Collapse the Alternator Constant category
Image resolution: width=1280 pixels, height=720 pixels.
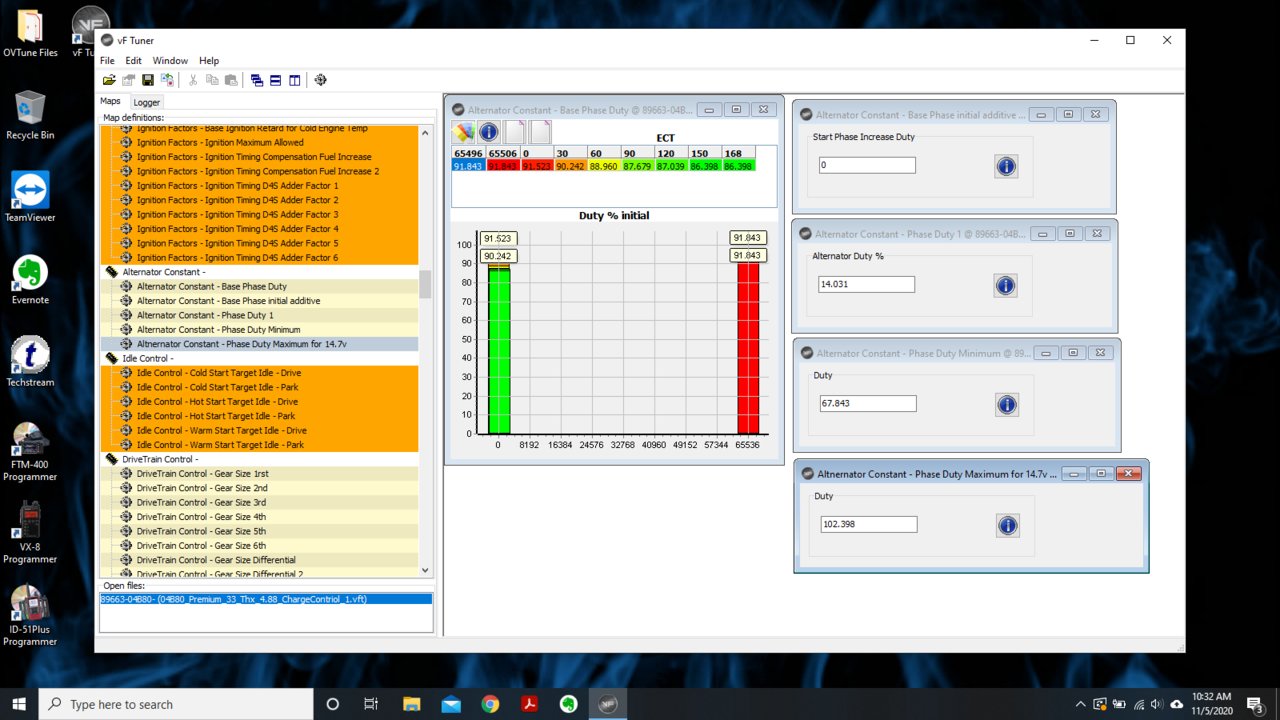click(x=164, y=272)
